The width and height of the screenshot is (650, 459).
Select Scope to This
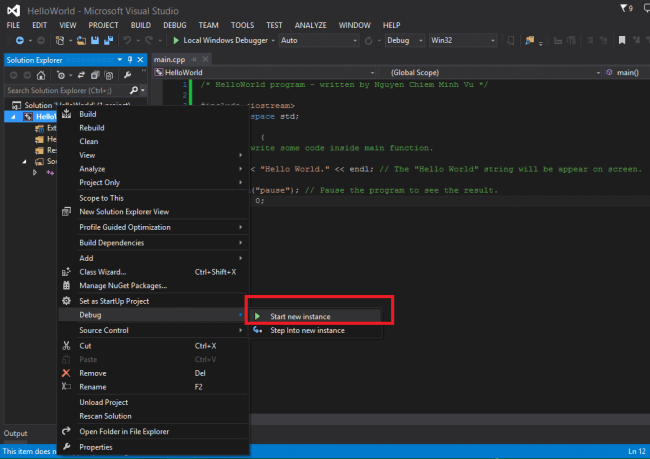[x=153, y=198]
